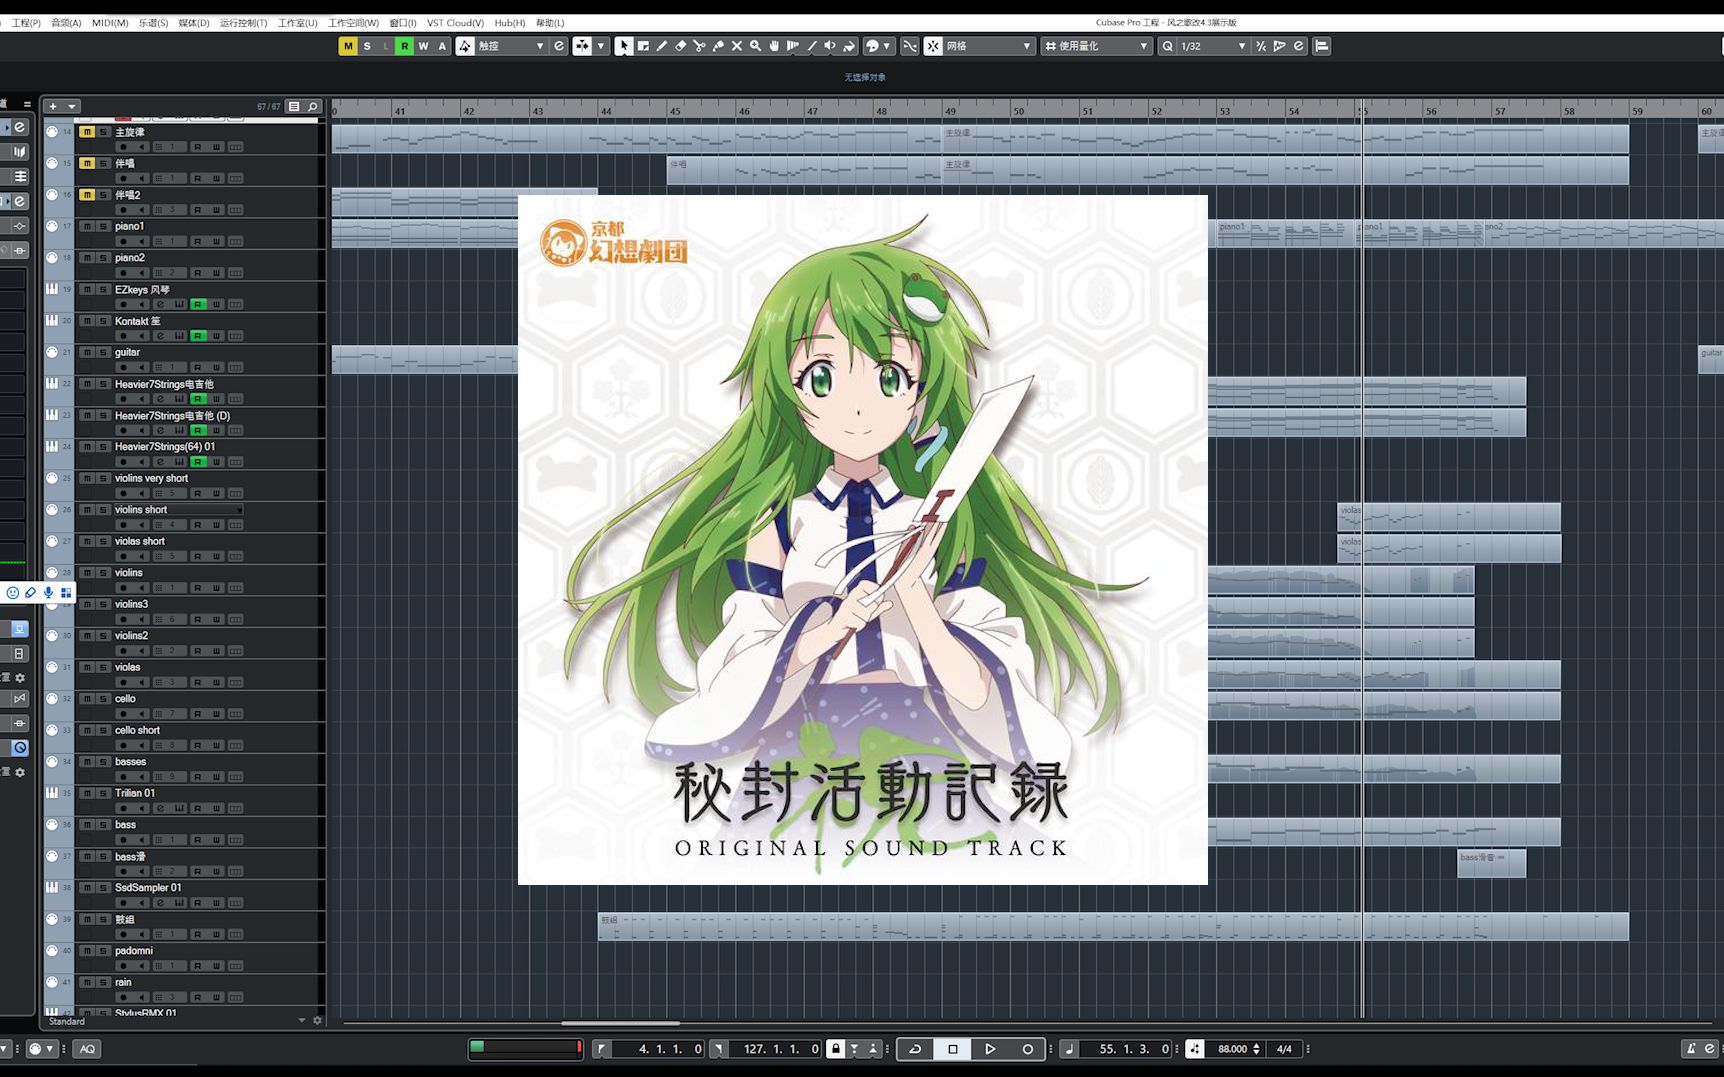Select the Play speaker tool

click(830, 46)
